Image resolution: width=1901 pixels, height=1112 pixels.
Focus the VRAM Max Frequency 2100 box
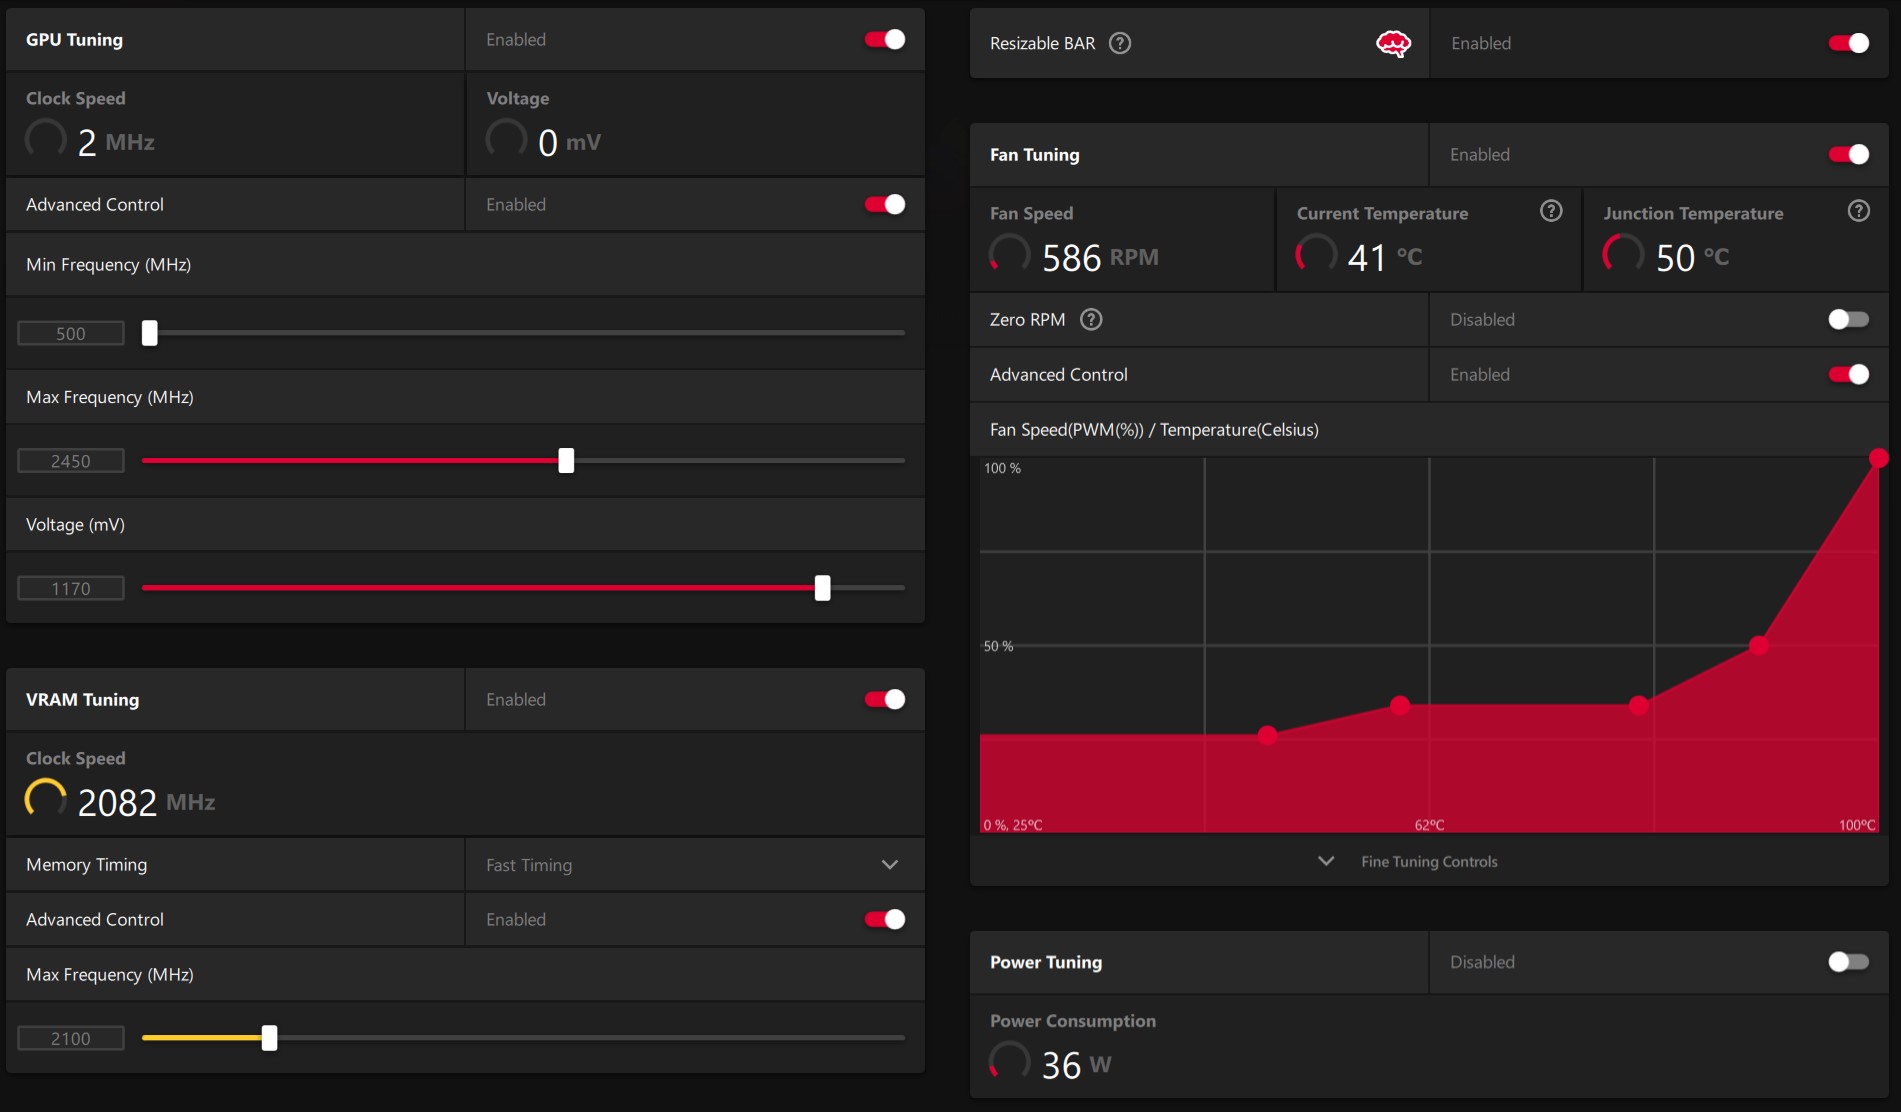tap(71, 1038)
